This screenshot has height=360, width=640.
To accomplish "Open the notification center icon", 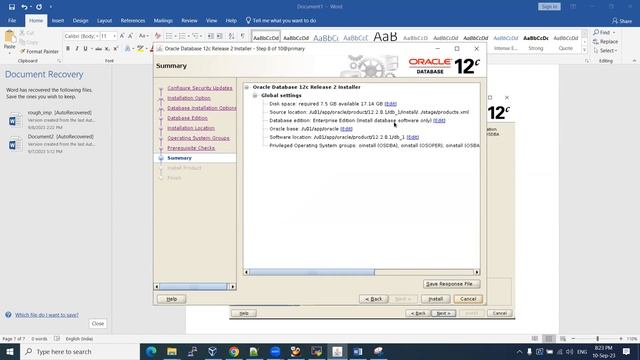I will pos(627,351).
